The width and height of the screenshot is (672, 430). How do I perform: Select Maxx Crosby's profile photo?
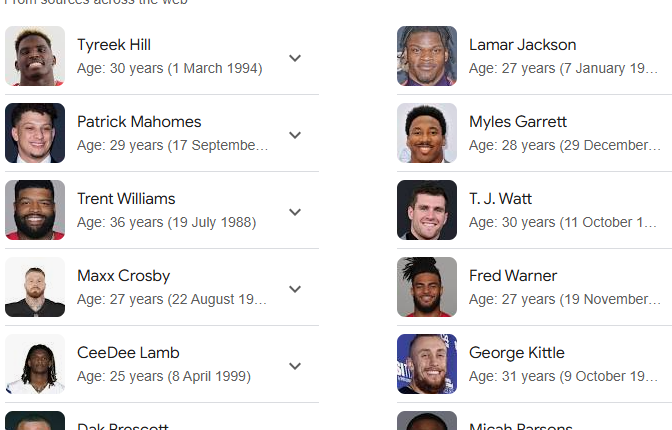point(35,287)
